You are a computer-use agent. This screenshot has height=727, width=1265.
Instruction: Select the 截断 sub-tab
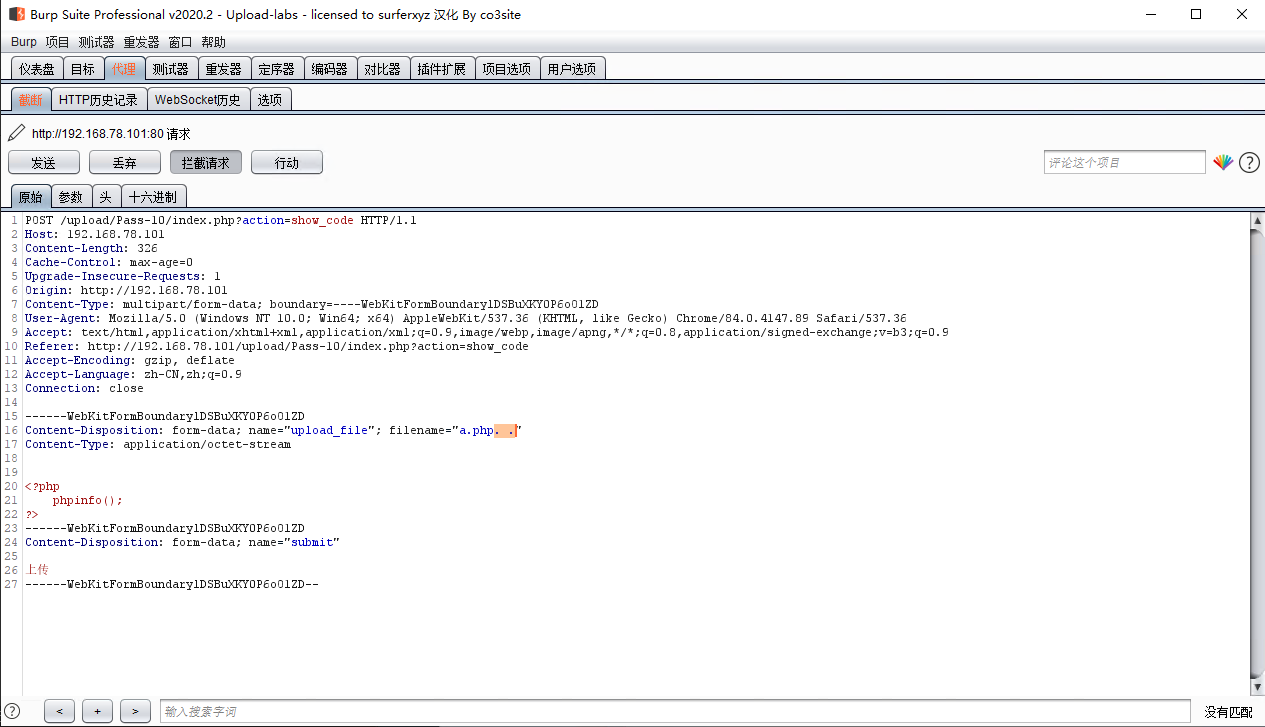click(x=31, y=100)
